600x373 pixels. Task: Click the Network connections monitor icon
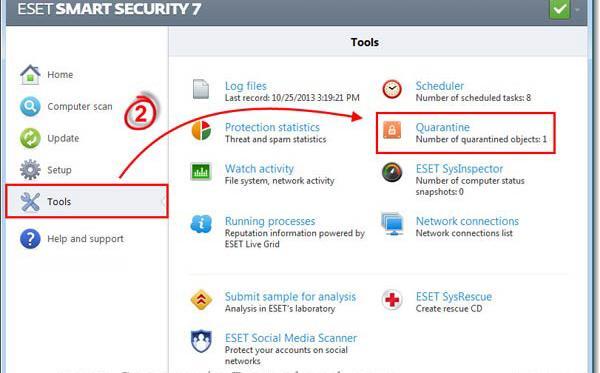pyautogui.click(x=393, y=224)
